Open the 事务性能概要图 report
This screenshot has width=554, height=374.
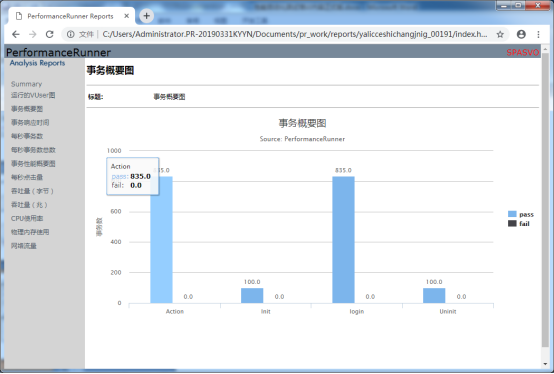tap(33, 164)
